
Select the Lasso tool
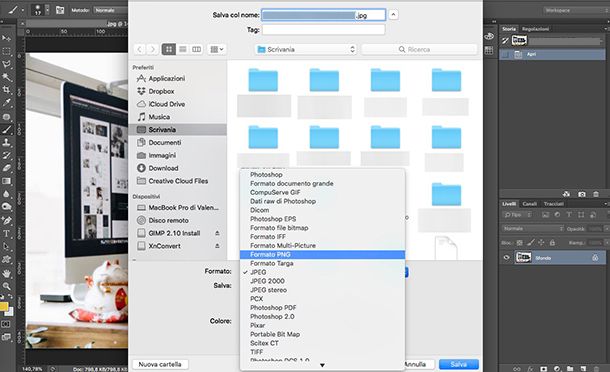click(x=6, y=64)
